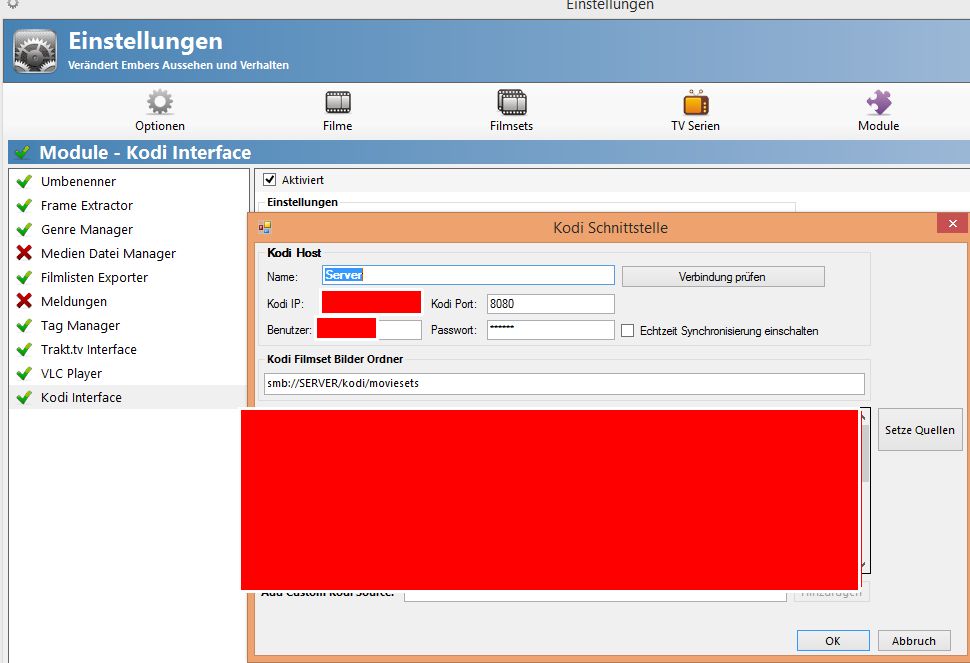Click green checkmark next to Umbenenner

[x=24, y=181]
